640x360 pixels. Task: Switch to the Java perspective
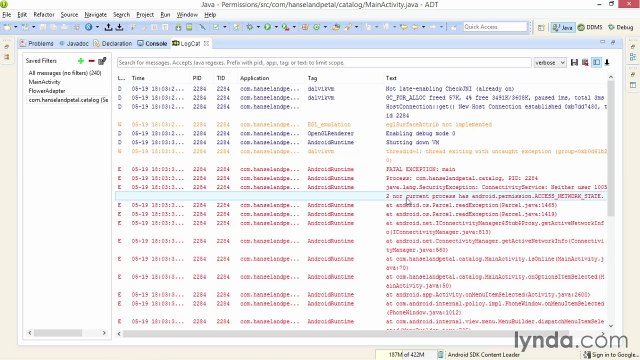[x=563, y=27]
